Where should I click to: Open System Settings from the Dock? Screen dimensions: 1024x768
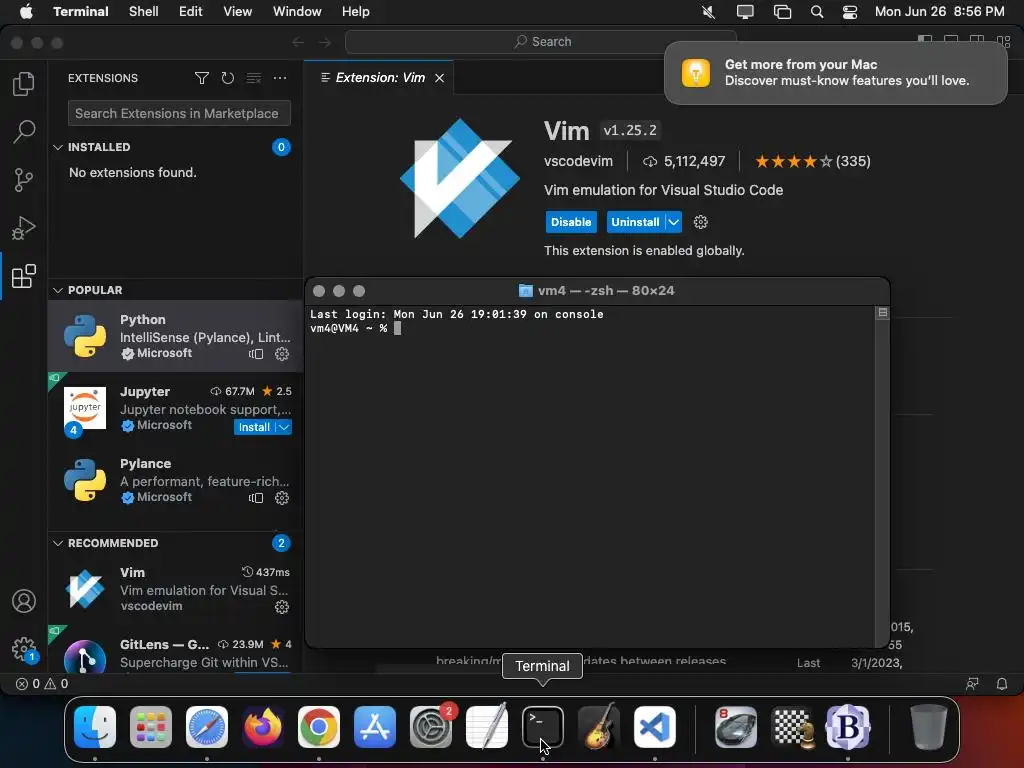click(x=431, y=727)
